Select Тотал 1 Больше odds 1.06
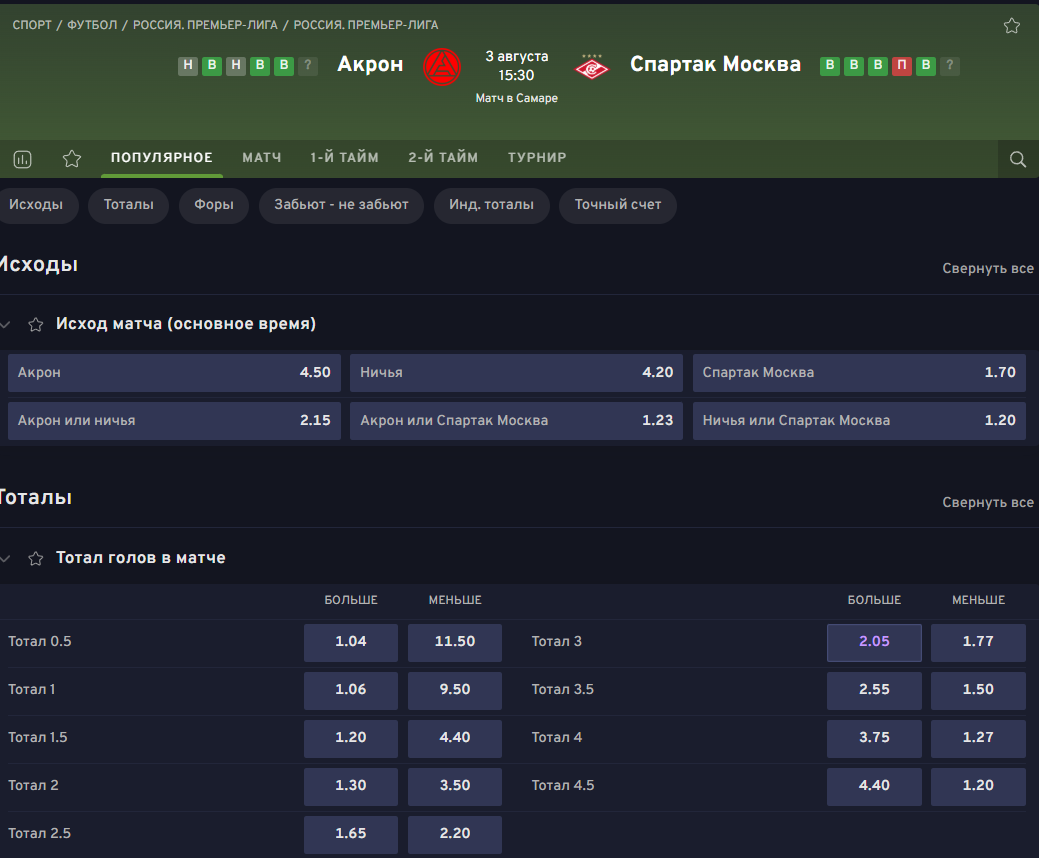 click(x=351, y=690)
